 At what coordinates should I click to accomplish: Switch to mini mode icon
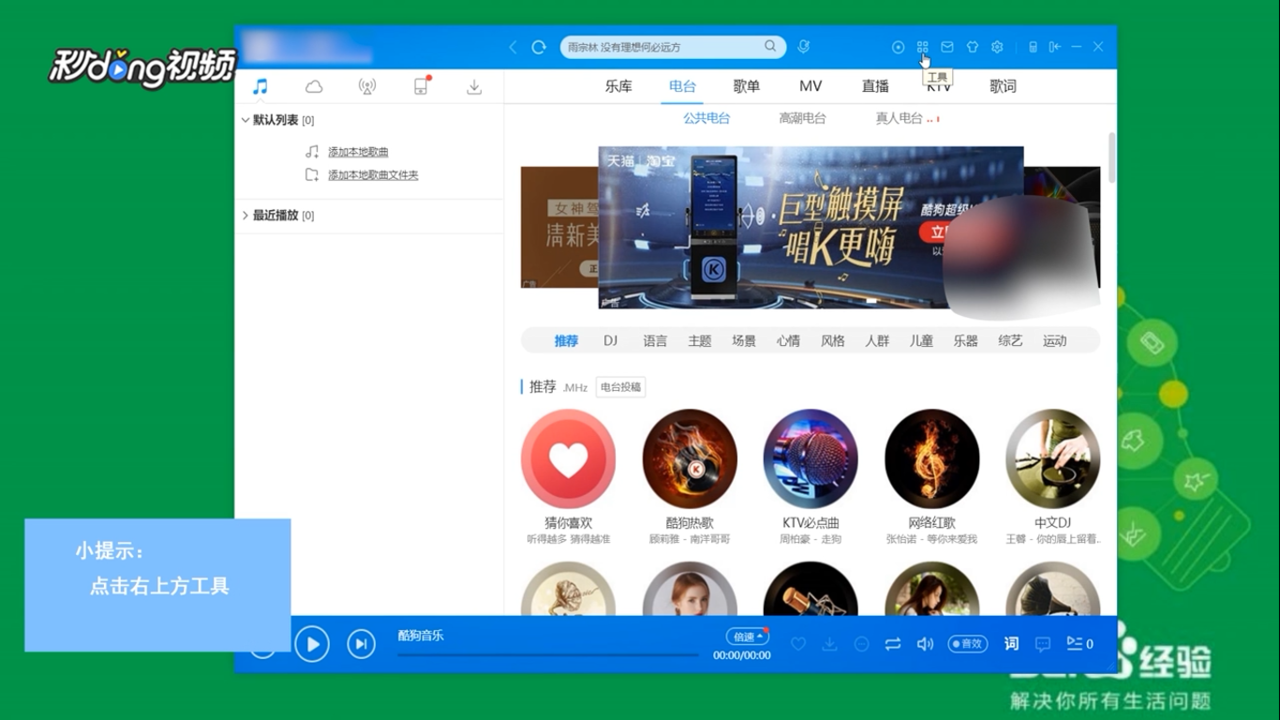pos(1054,47)
